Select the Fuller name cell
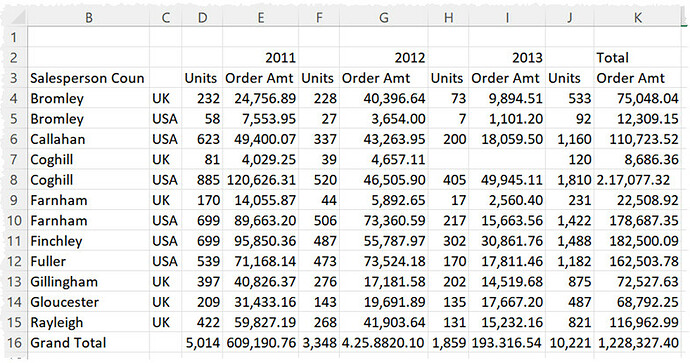Screen dimensions: 690x363 coord(88,261)
